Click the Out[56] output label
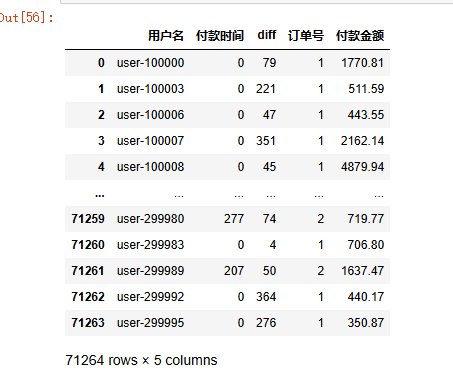 [27, 17]
